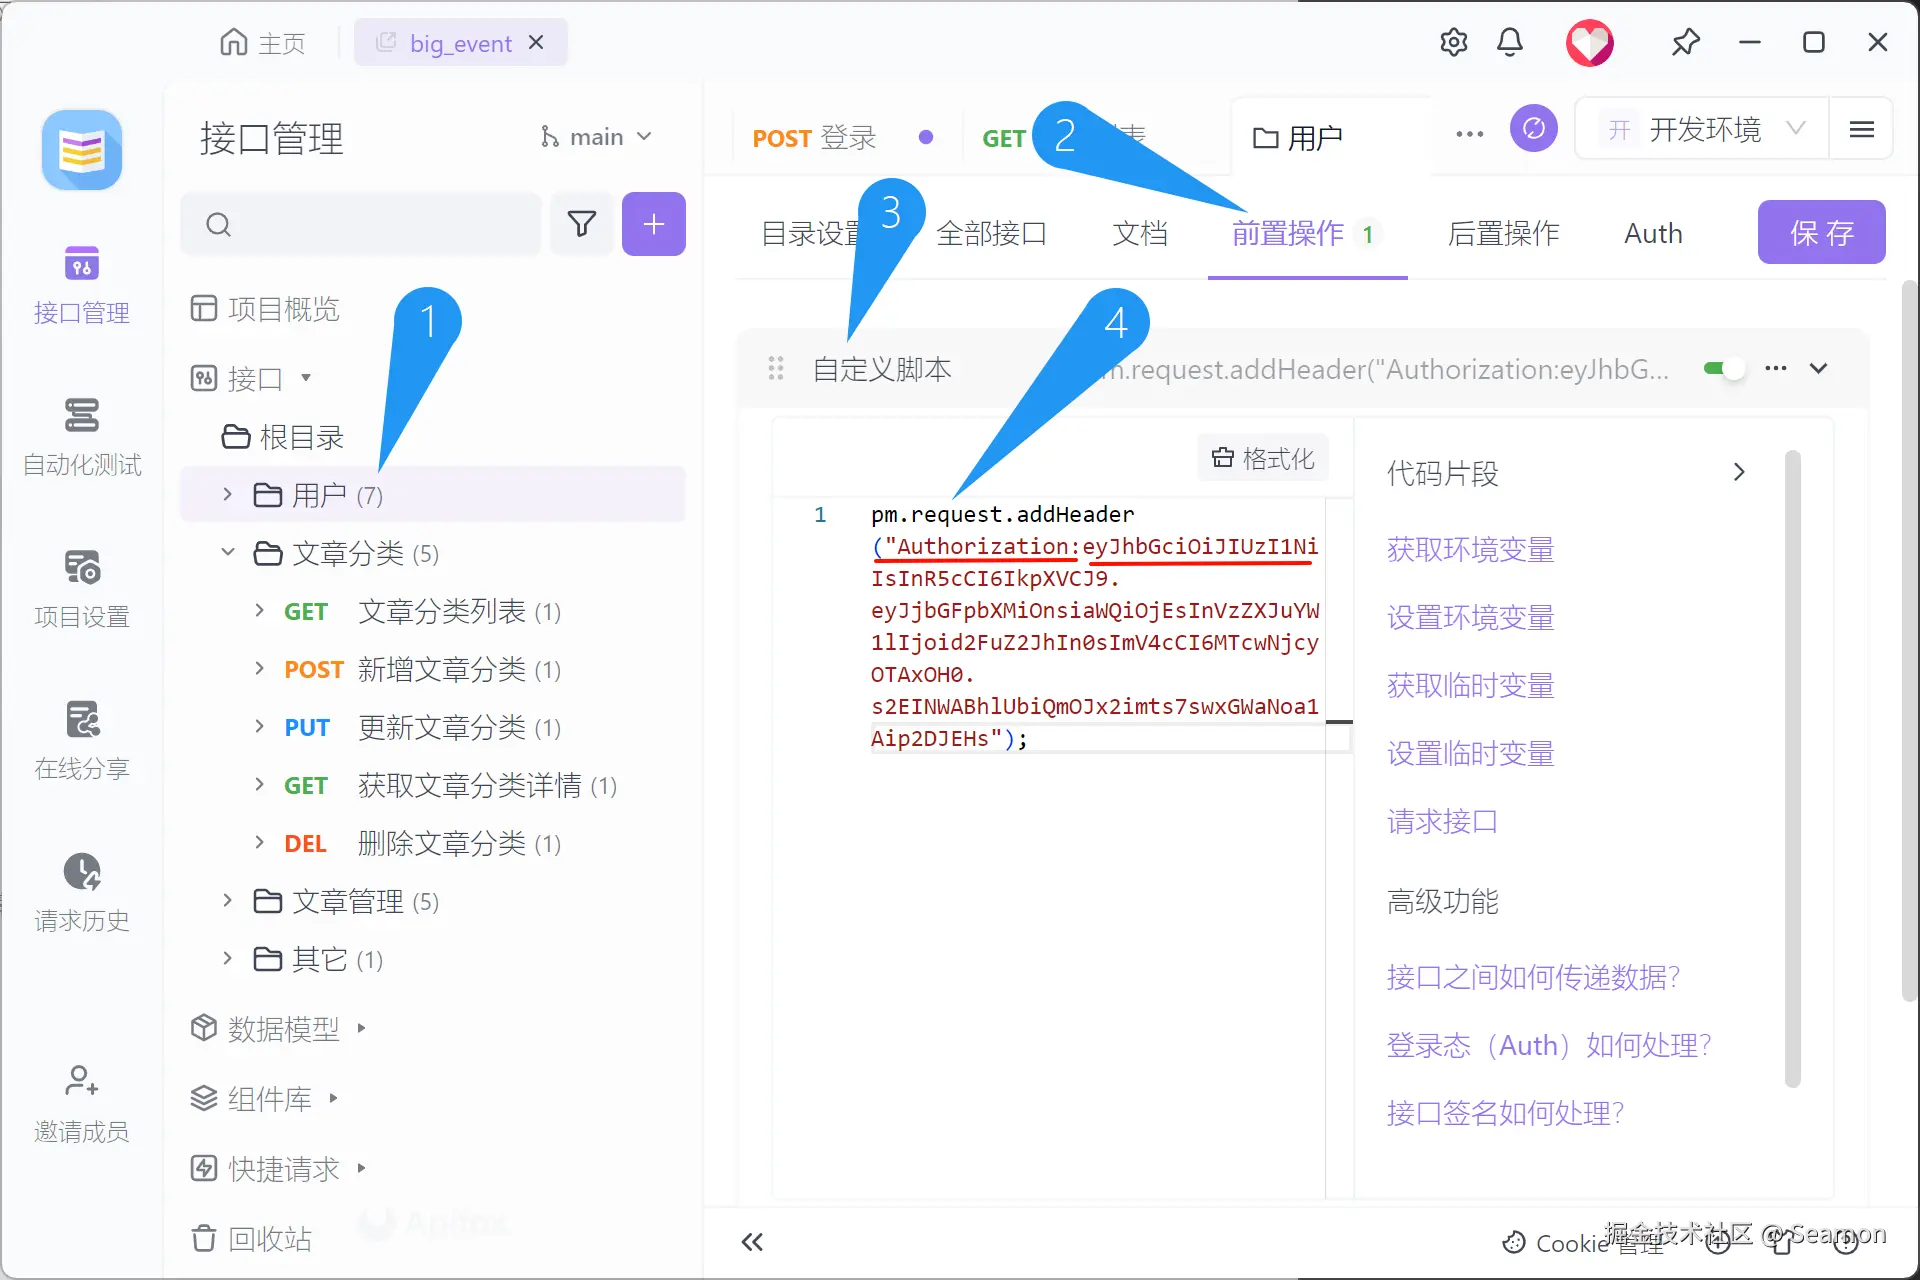Screen dimensions: 1920x1280
Task: Click the notification bell icon
Action: [x=1509, y=42]
